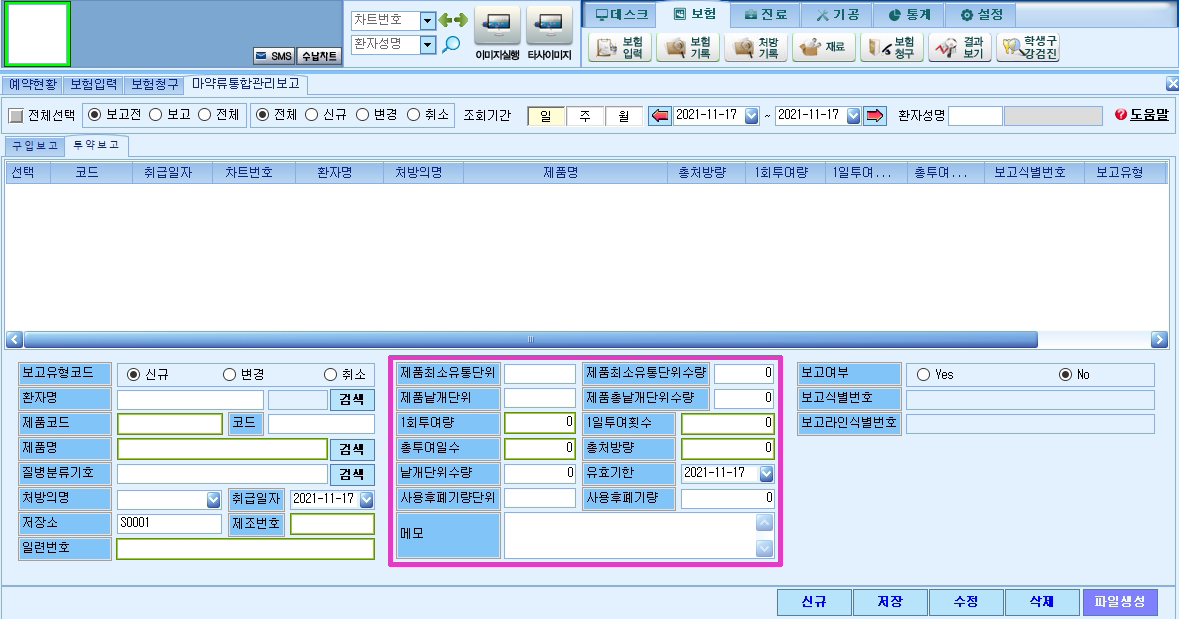Click the magnifier search icon beside 환자성명
Viewport: 1179px width, 619px height.
click(451, 44)
